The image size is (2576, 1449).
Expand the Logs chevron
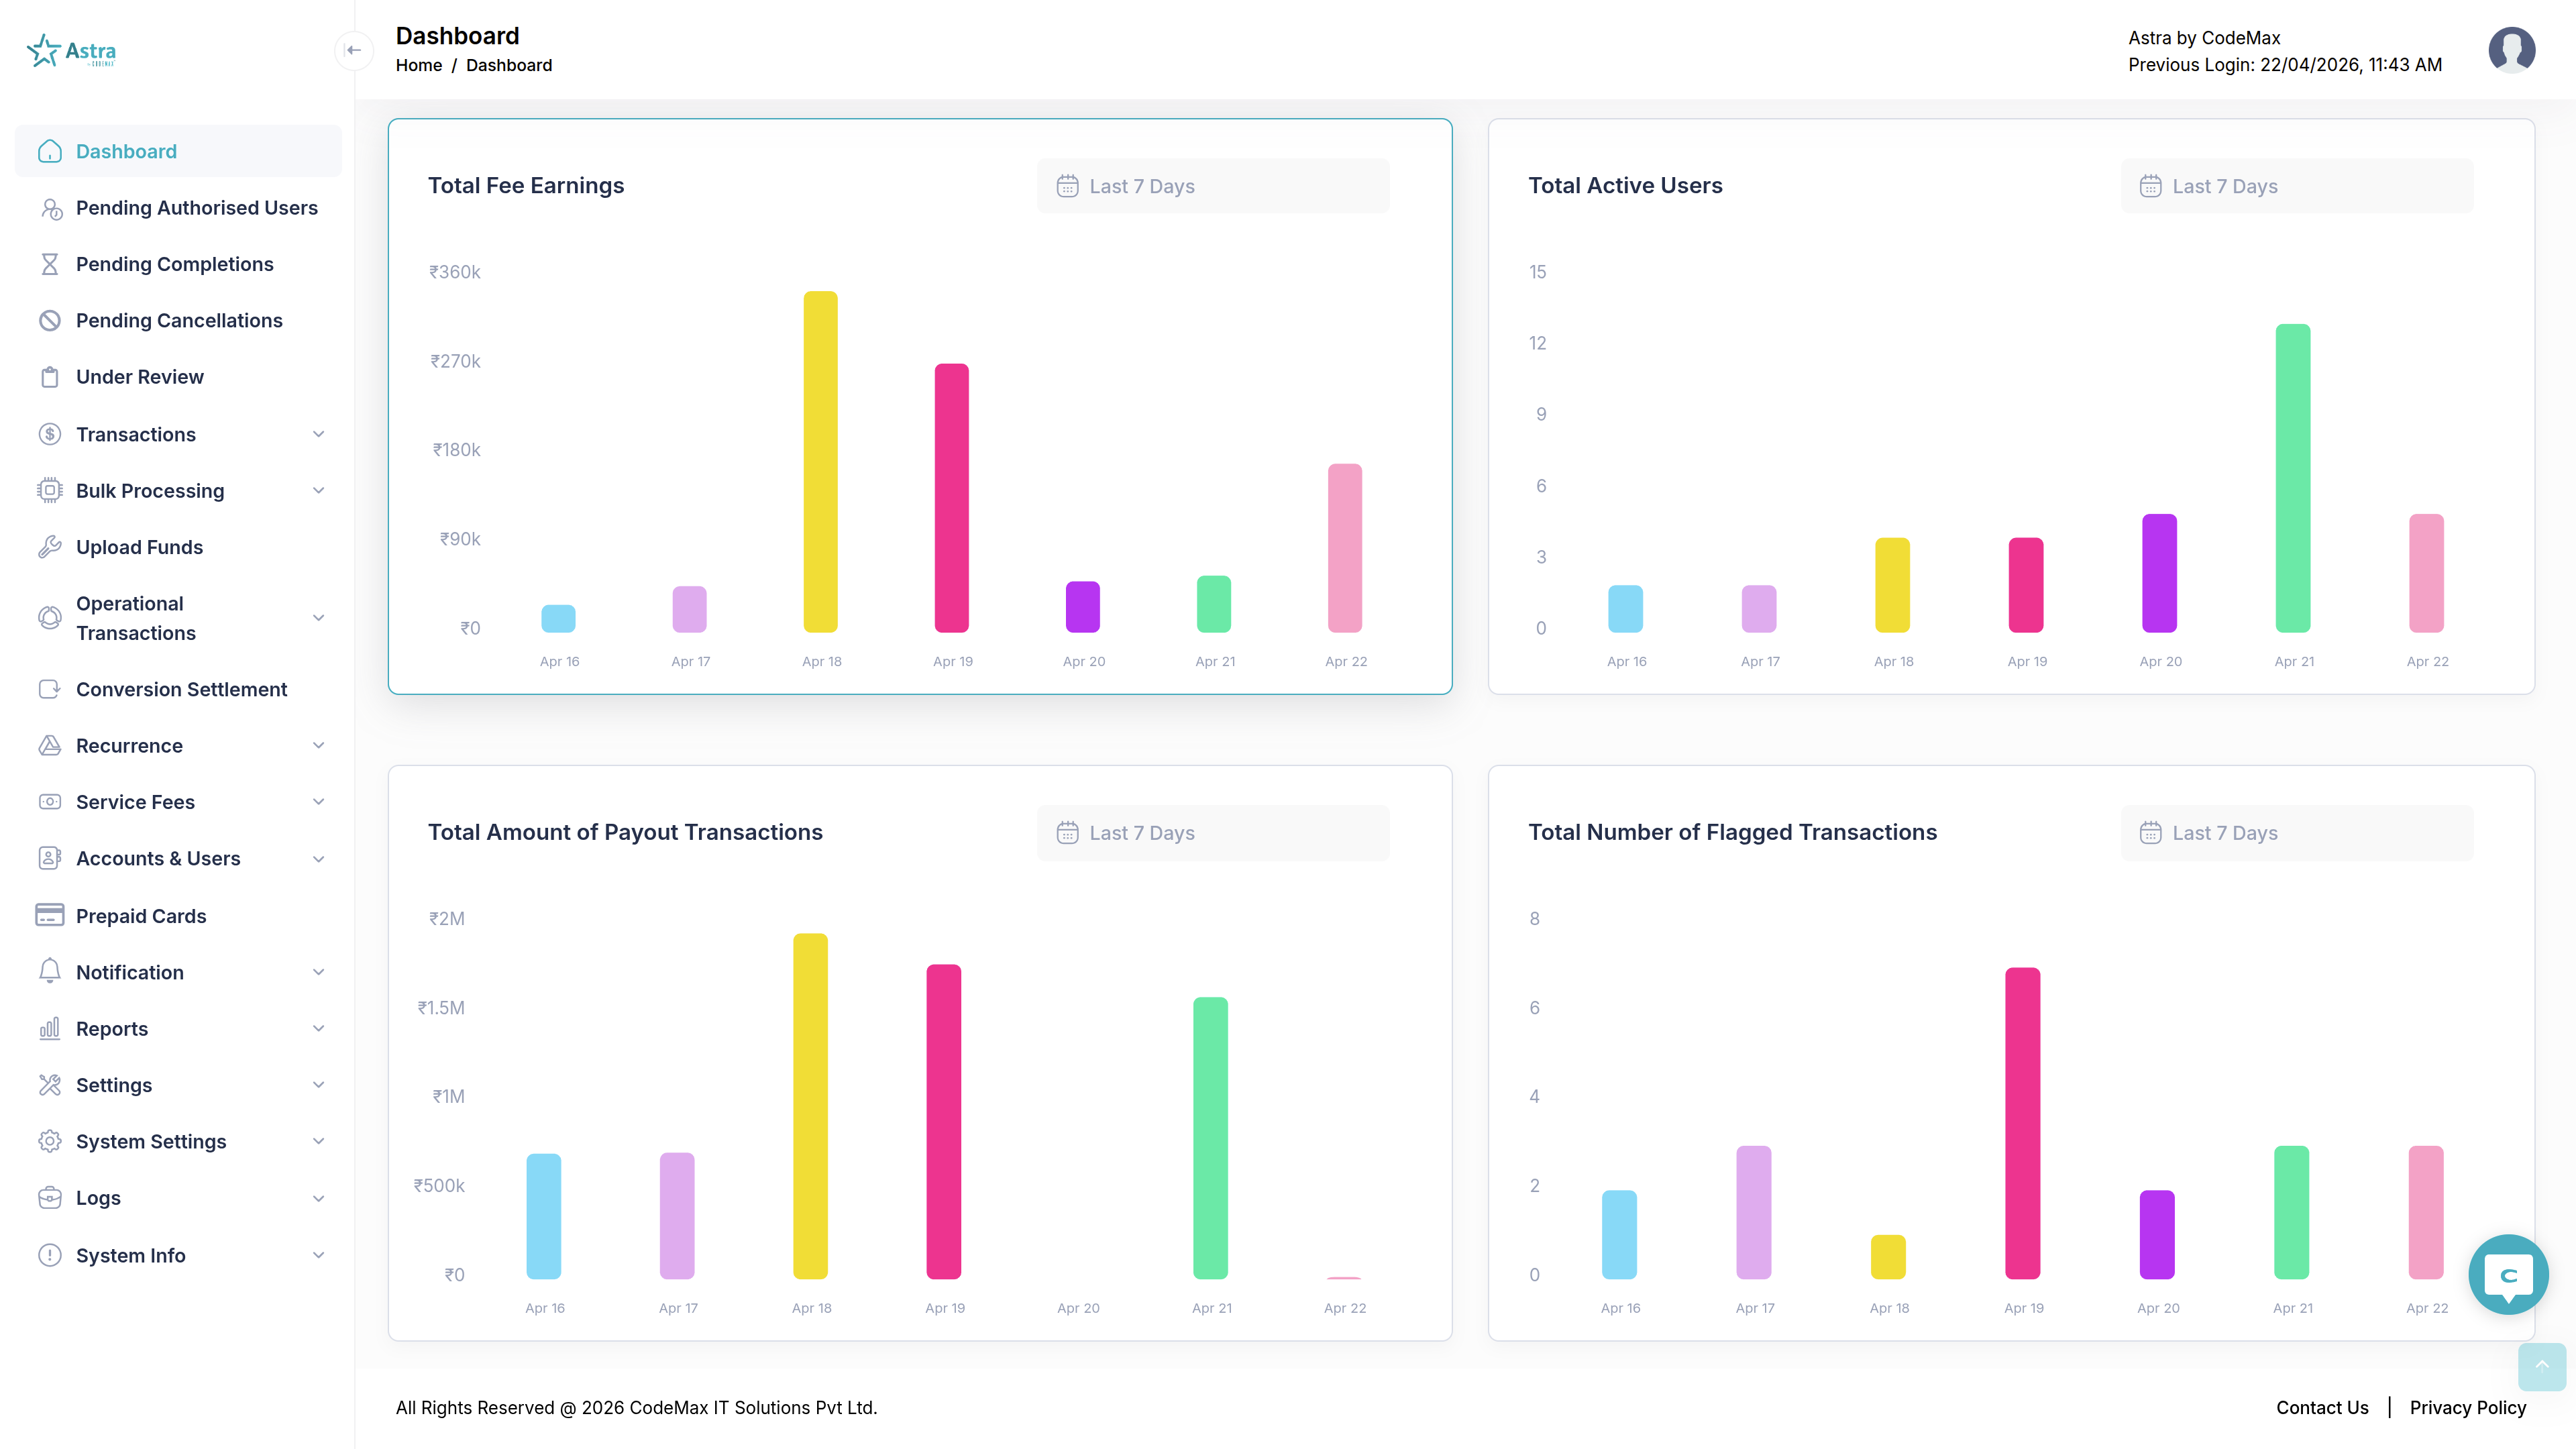[319, 1198]
